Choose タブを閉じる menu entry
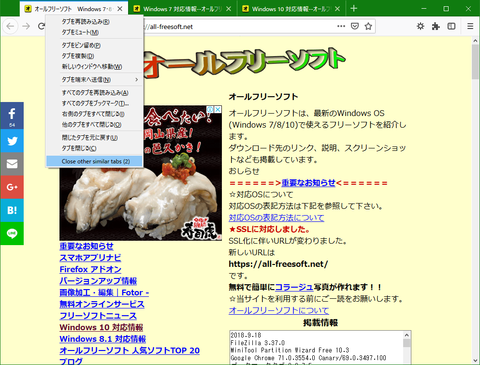This screenshot has width=480, height=365. pos(94,148)
